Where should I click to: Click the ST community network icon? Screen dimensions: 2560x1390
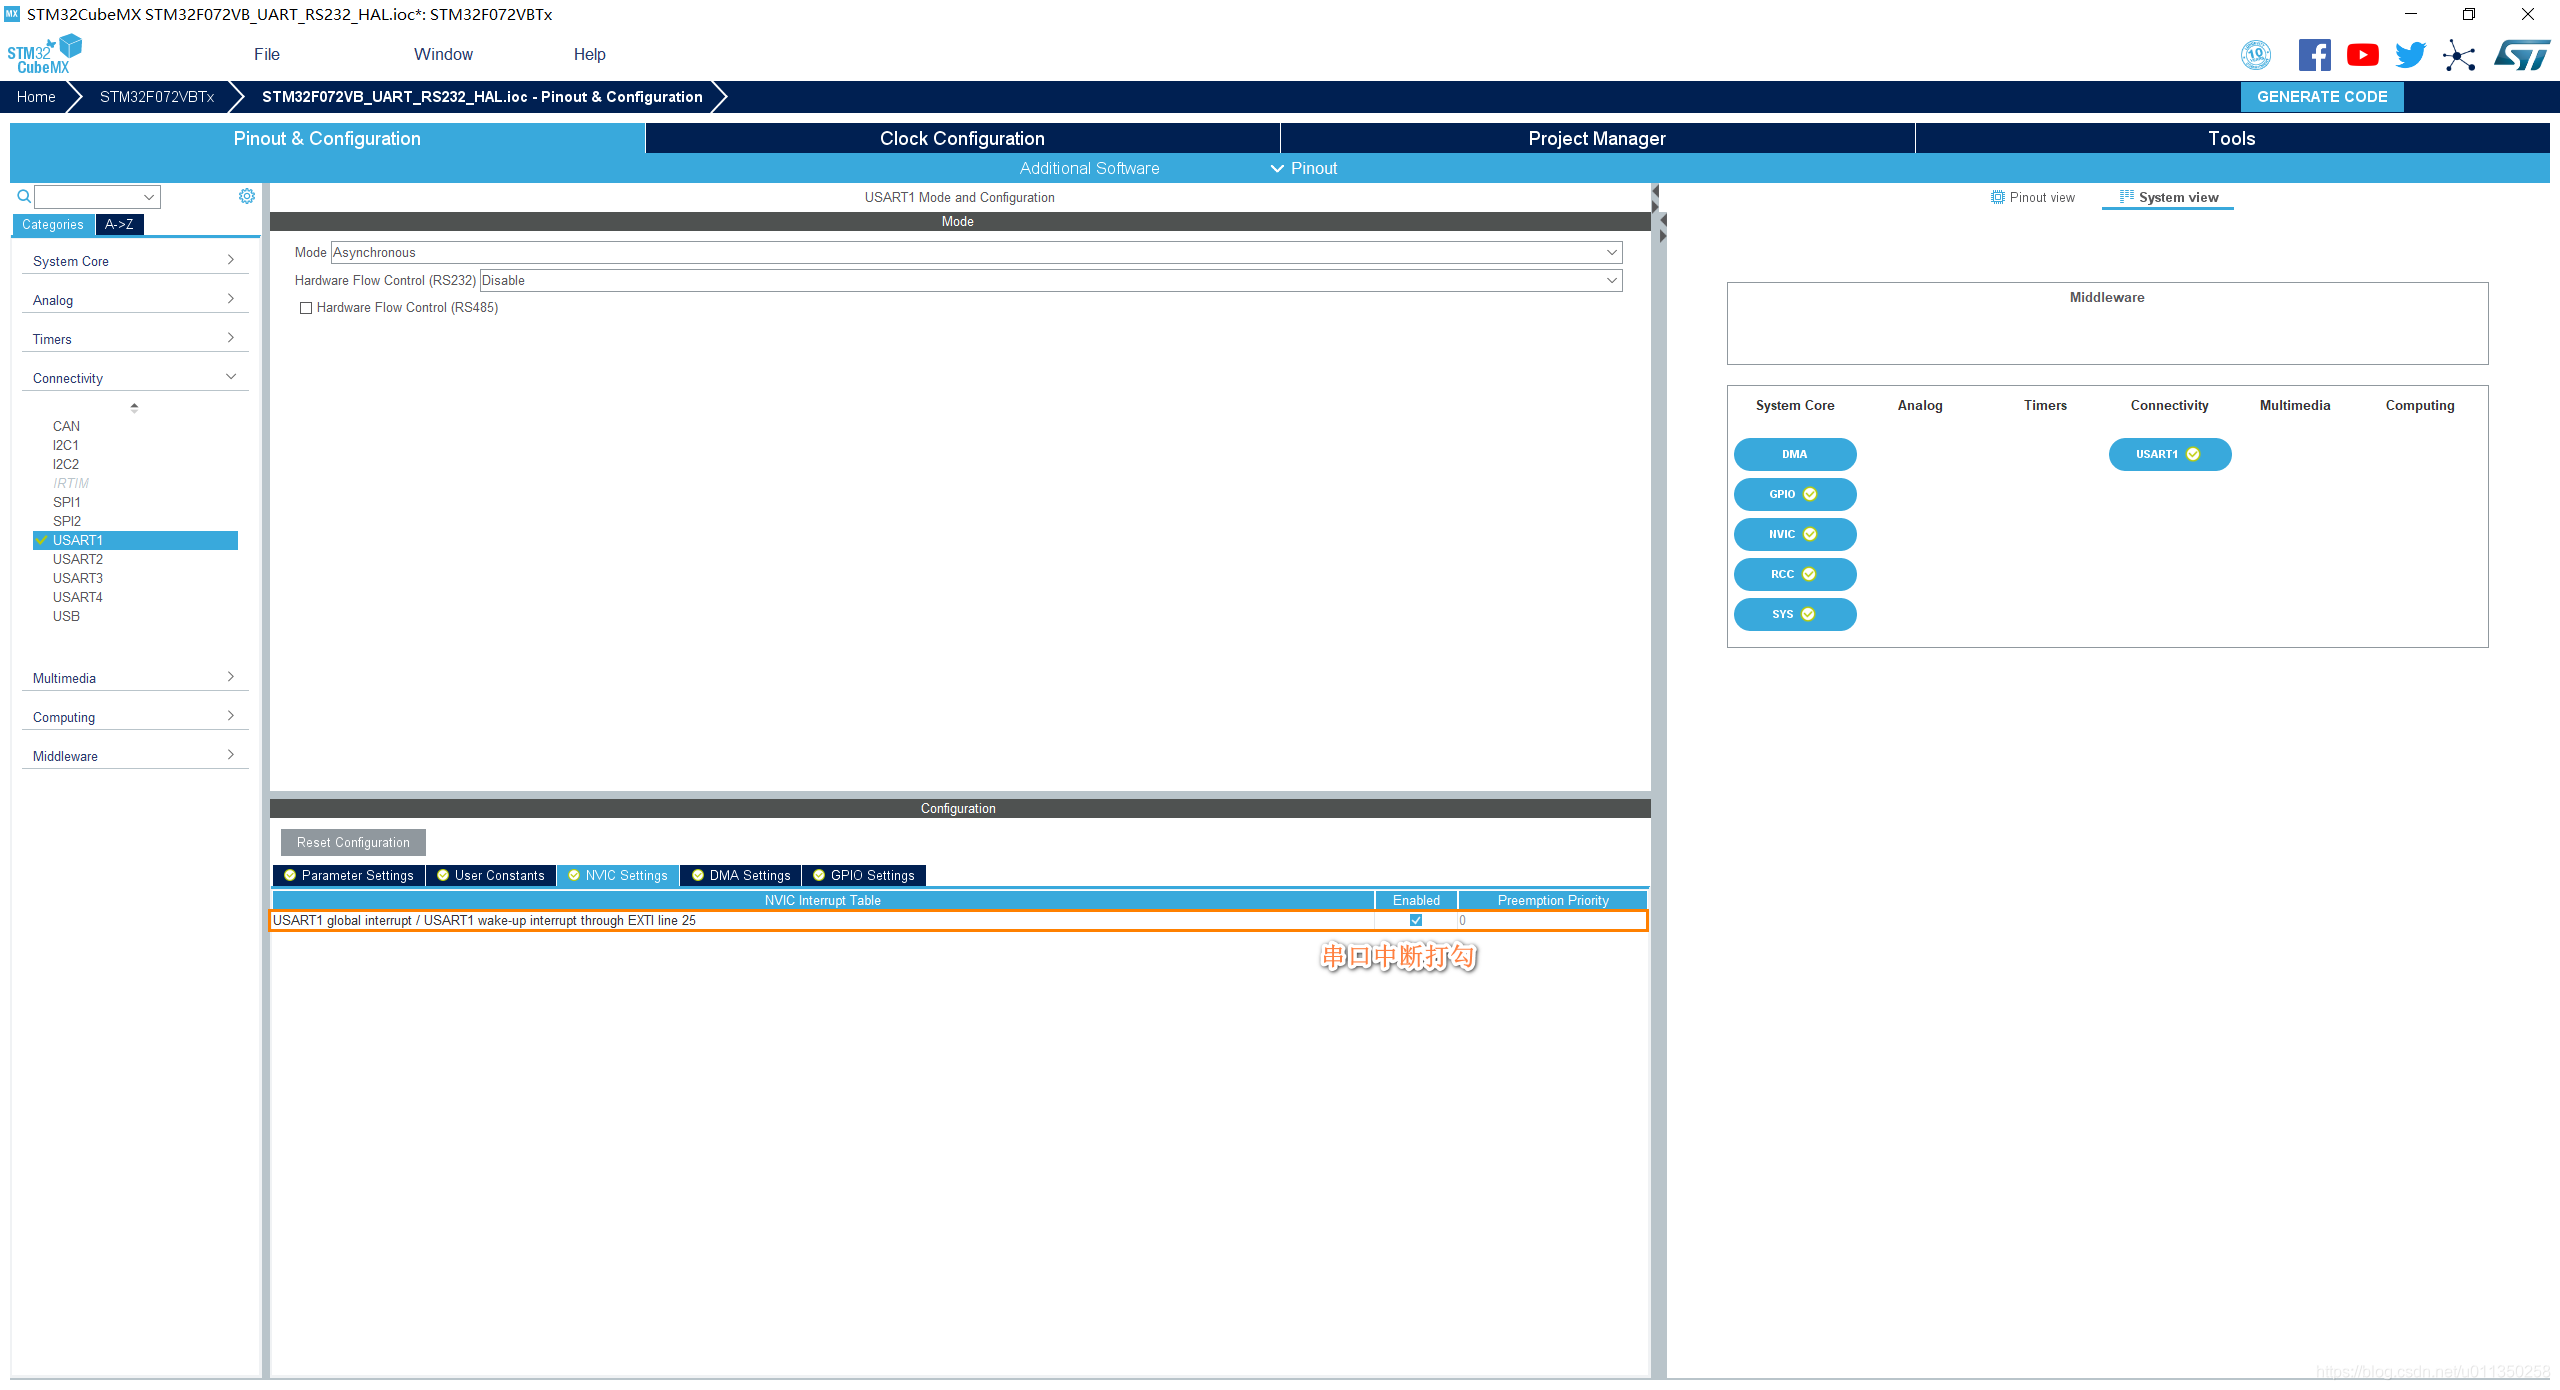[2458, 55]
